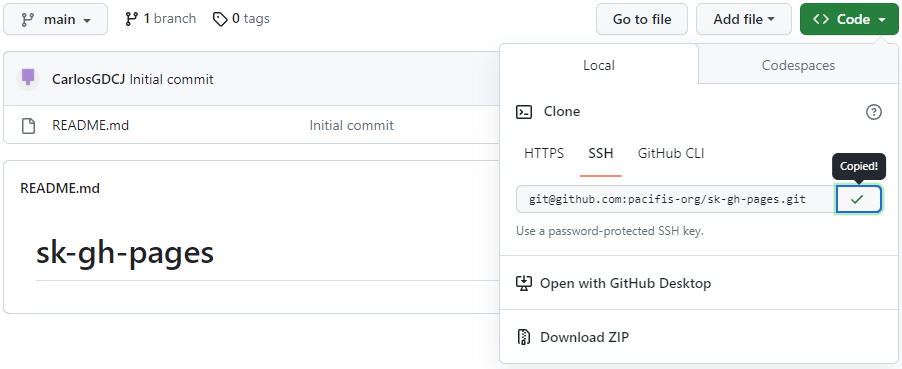Click the GitHub Desktop download icon
902x369 pixels.
[x=524, y=283]
